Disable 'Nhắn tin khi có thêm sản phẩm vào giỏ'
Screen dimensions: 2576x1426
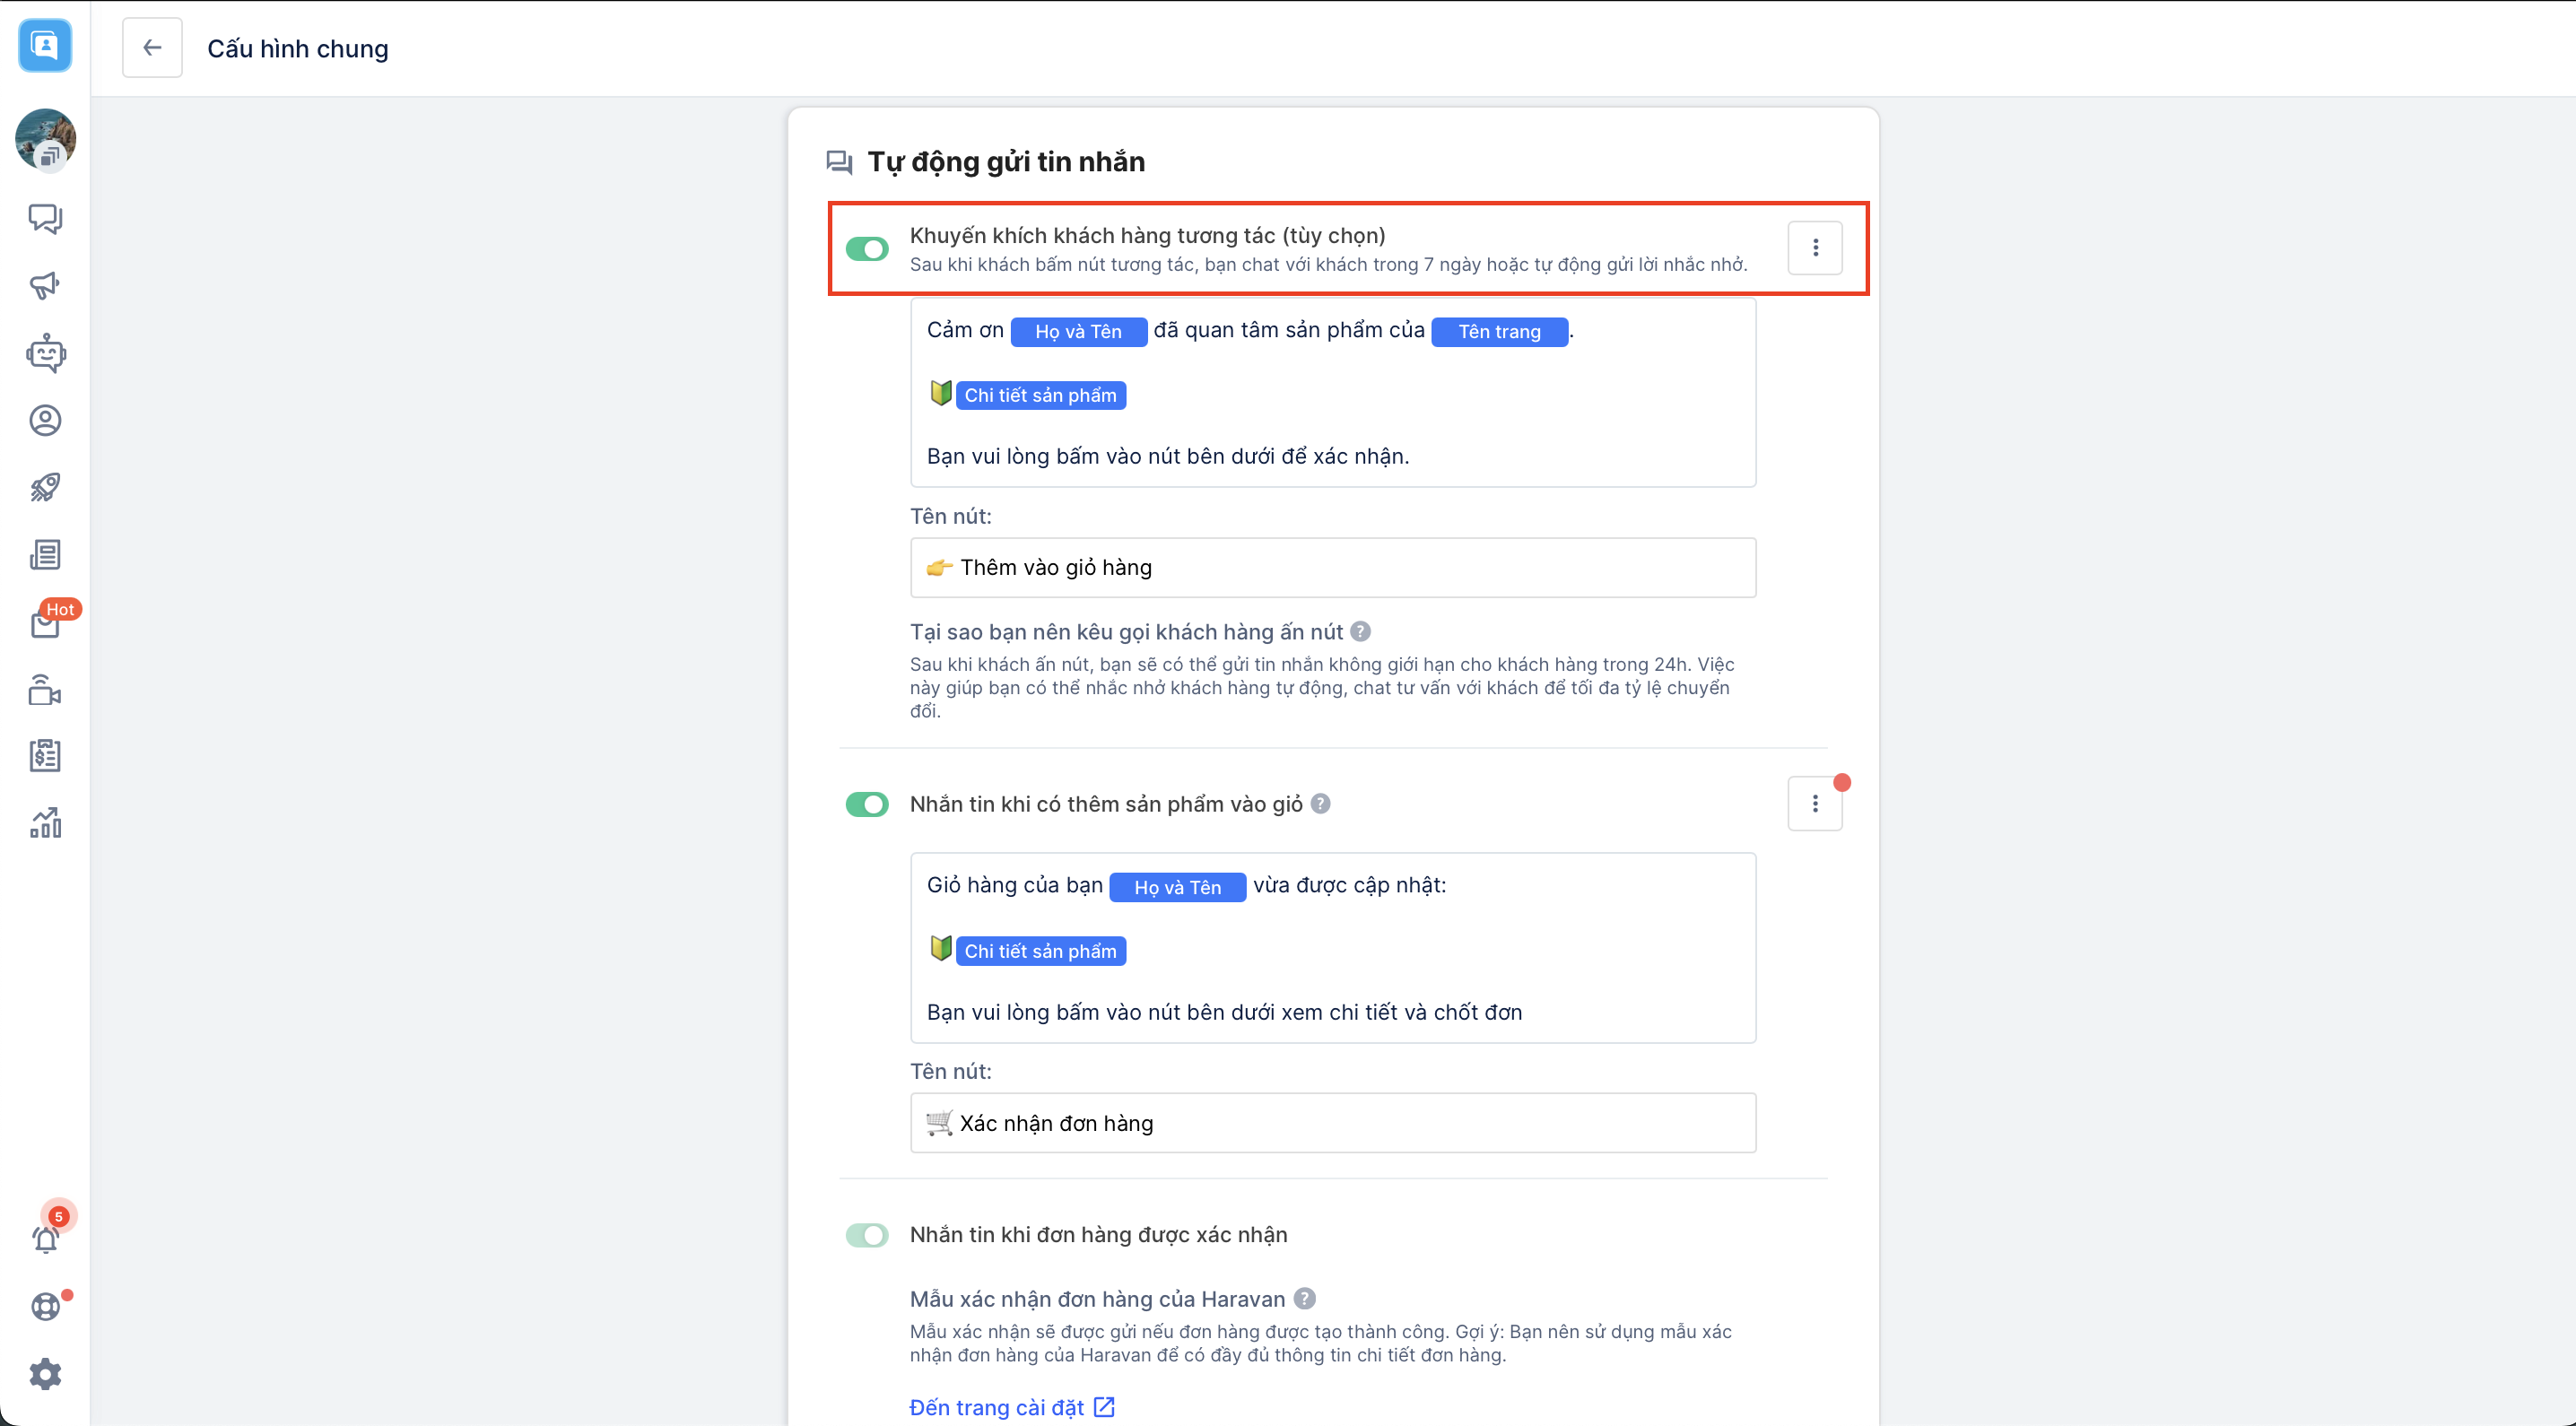coord(866,804)
